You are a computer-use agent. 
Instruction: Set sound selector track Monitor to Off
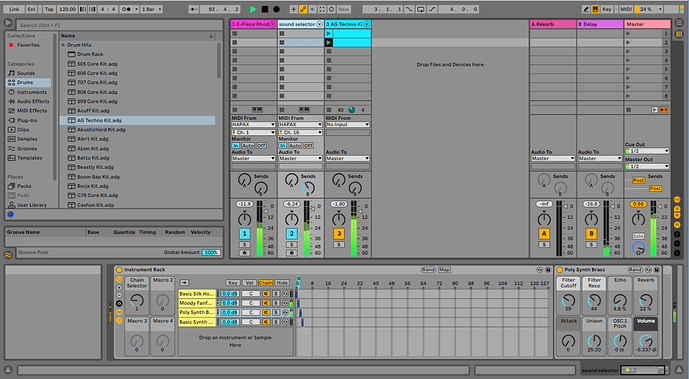coord(308,145)
